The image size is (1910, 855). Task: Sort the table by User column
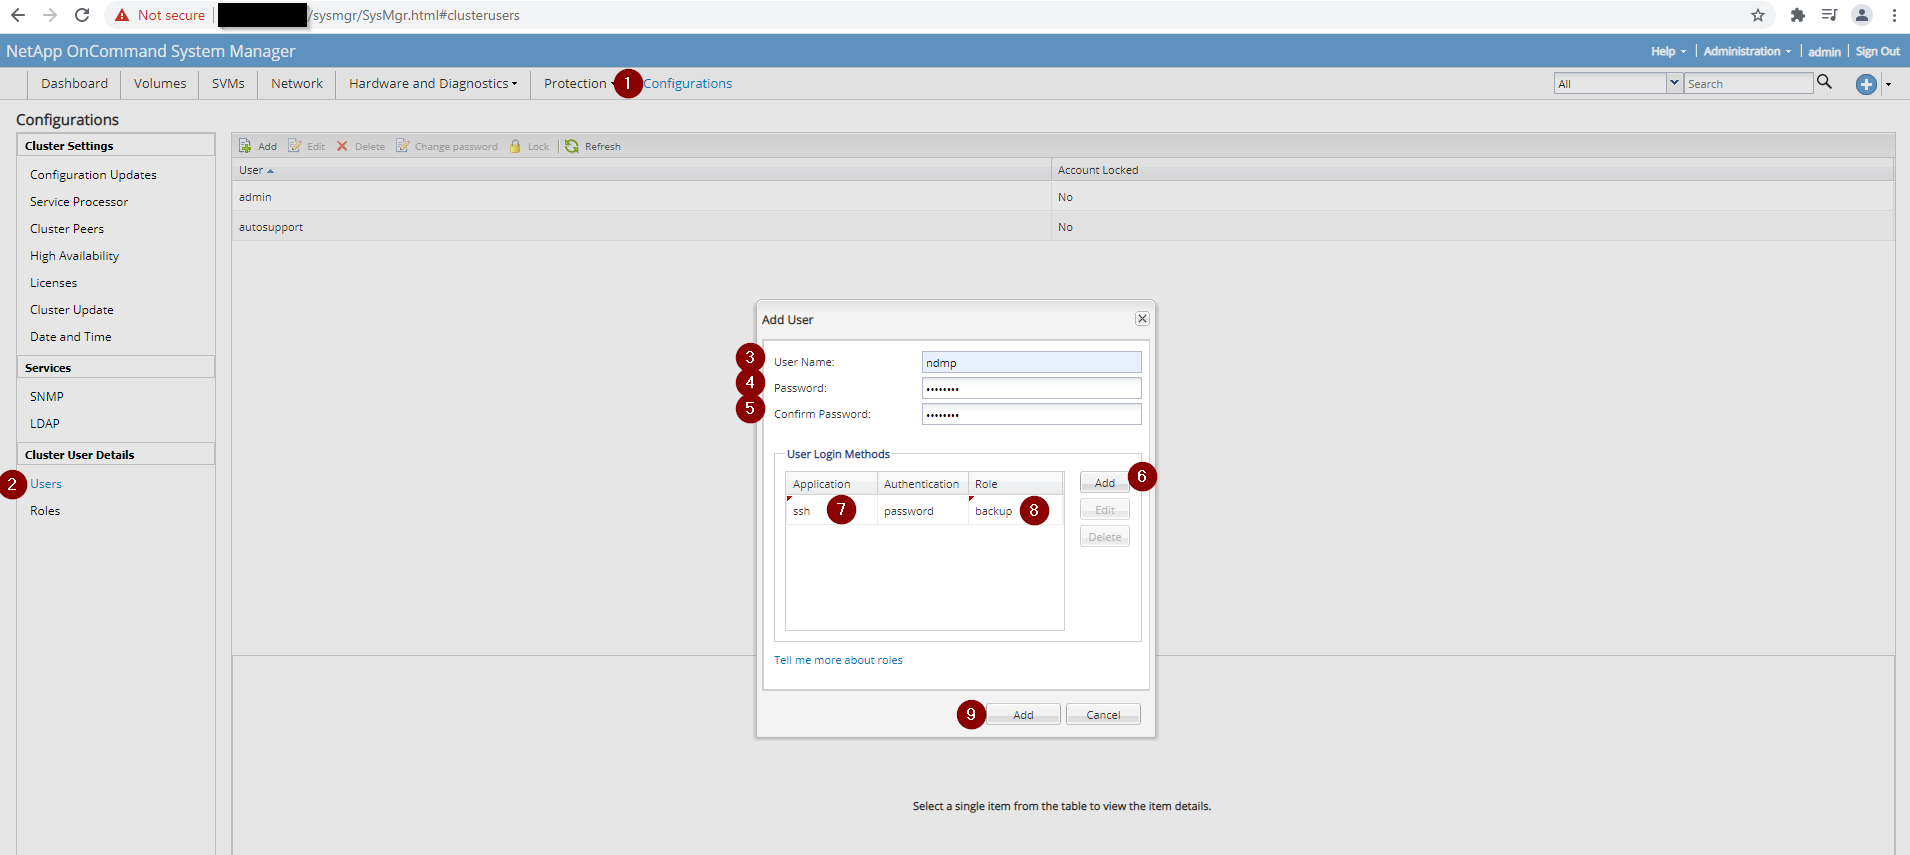tap(251, 170)
